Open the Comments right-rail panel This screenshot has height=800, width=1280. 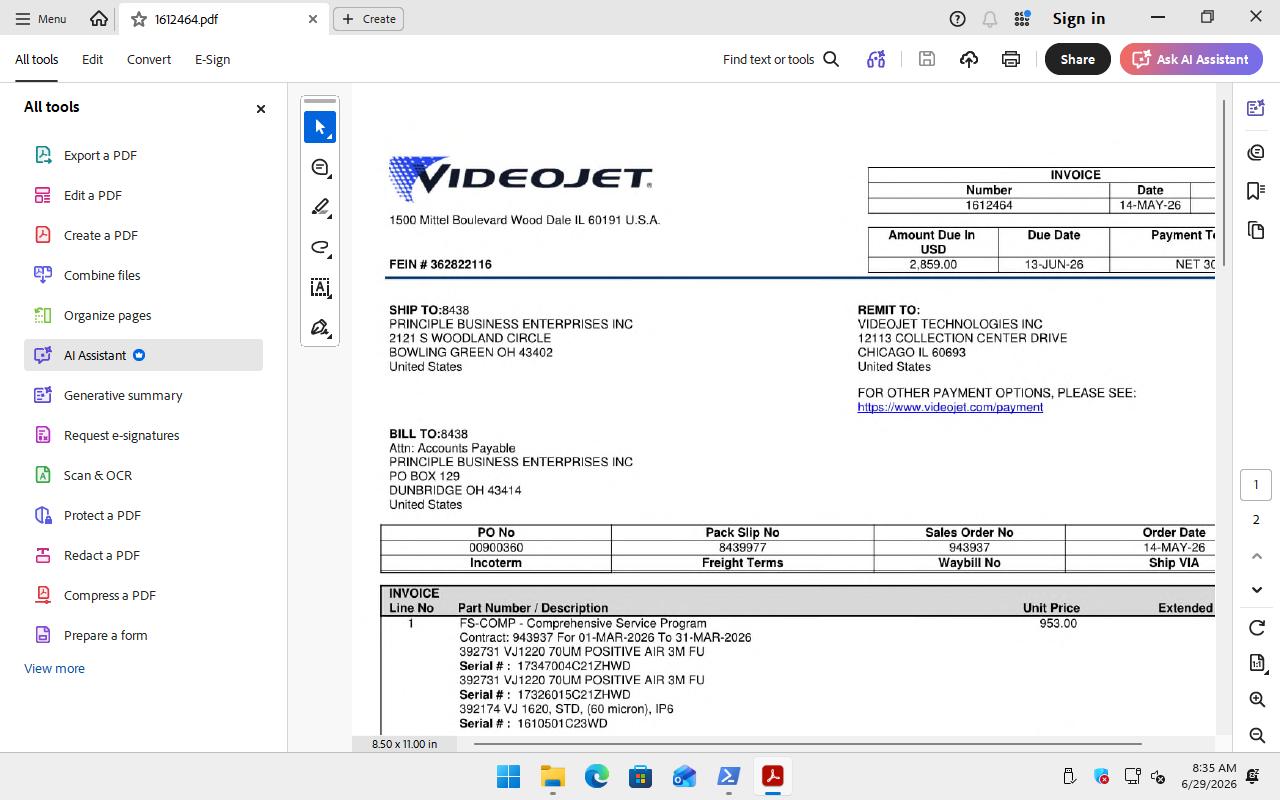coord(1256,152)
